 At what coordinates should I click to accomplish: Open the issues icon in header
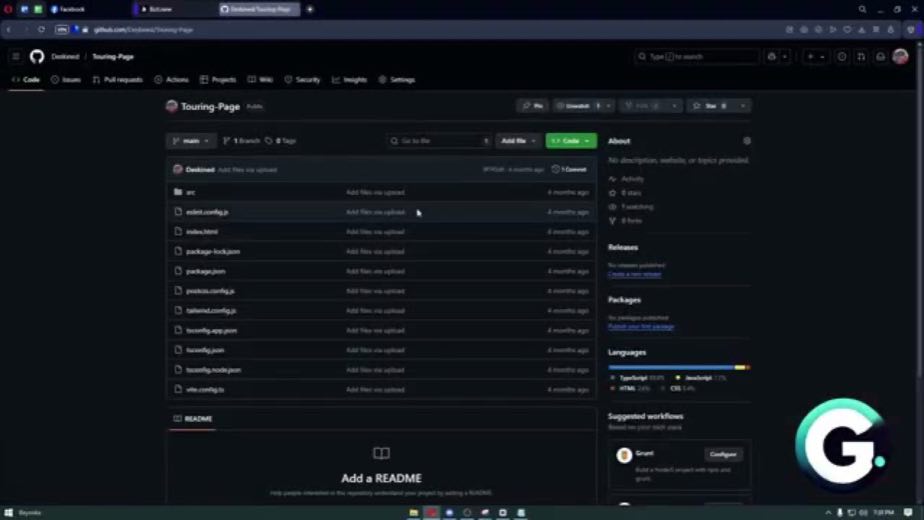point(842,57)
